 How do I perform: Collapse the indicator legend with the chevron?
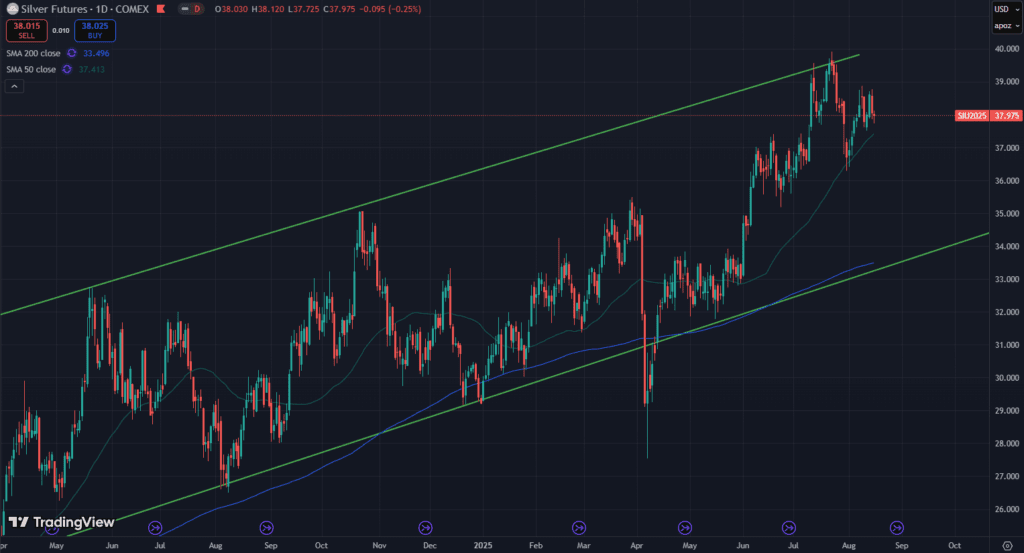(x=14, y=87)
